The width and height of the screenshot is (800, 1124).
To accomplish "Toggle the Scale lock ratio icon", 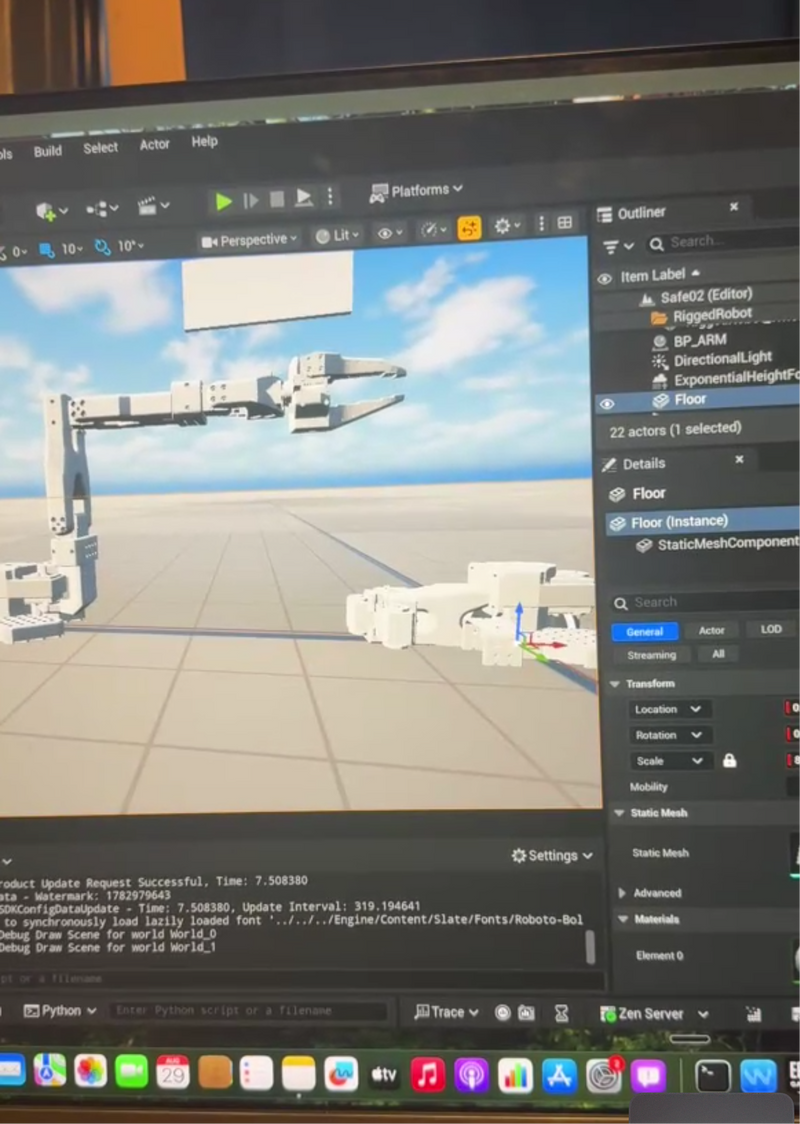I will [729, 761].
